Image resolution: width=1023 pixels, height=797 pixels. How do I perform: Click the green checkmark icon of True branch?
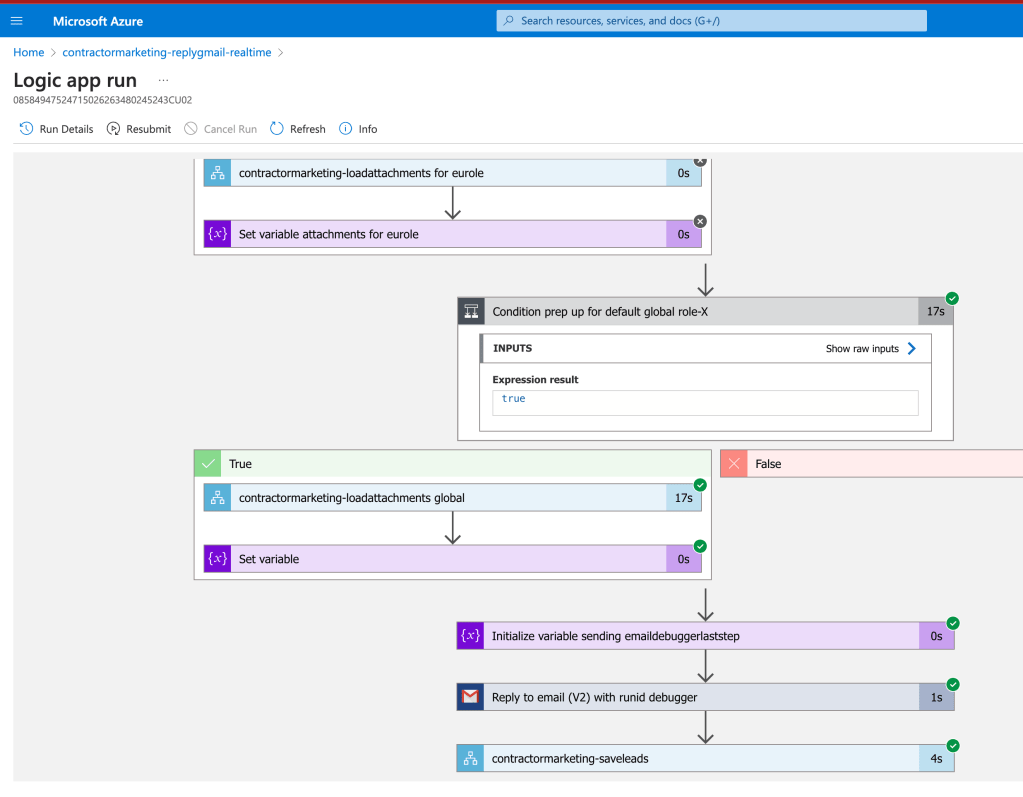[208, 464]
